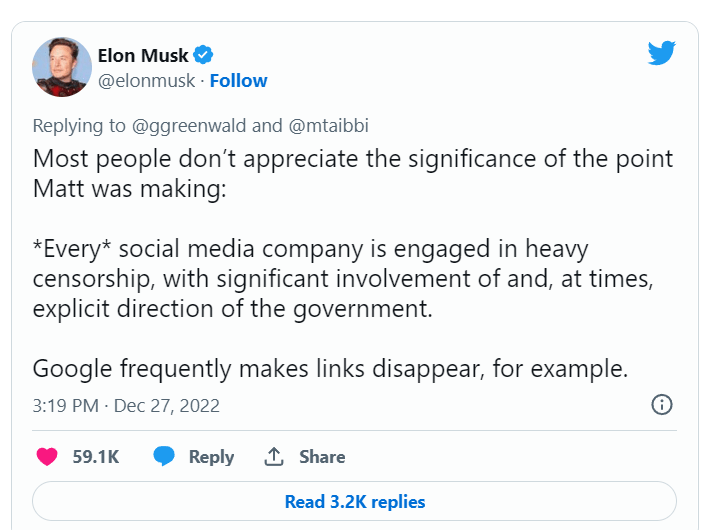Click the 3:19 PM Dec 27 timestamp

pyautogui.click(x=126, y=406)
